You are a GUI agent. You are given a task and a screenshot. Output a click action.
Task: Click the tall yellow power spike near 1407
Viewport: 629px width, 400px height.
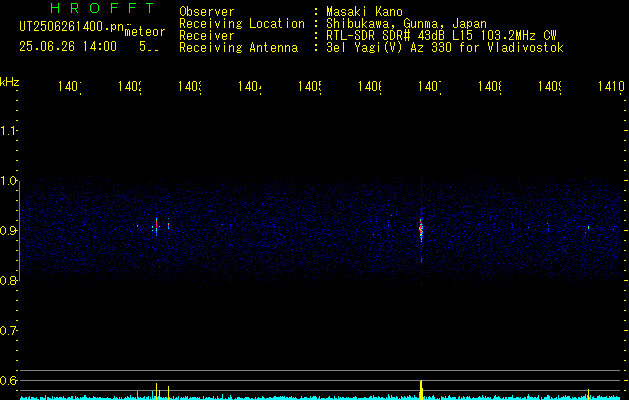(x=421, y=390)
